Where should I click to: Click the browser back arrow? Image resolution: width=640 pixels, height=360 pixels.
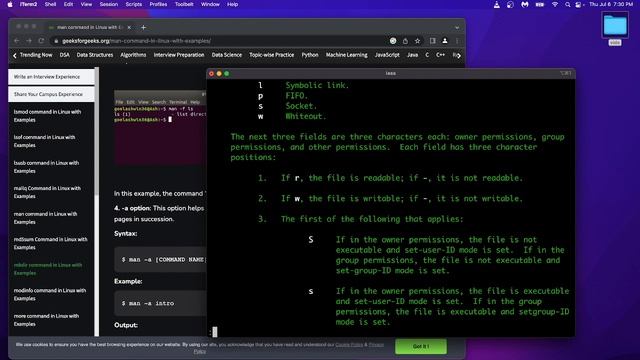pyautogui.click(x=16, y=41)
